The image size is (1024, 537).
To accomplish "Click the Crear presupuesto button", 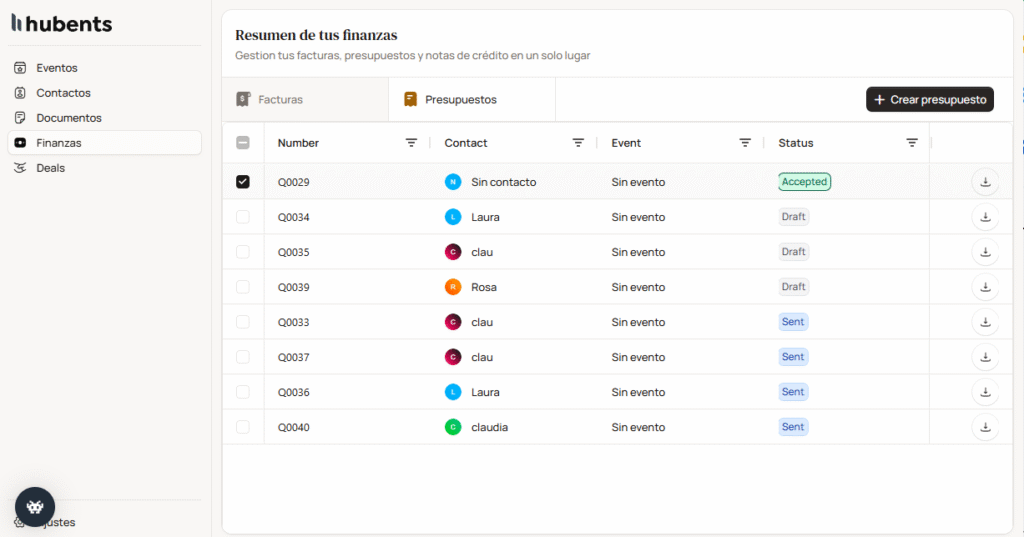I will 929,100.
